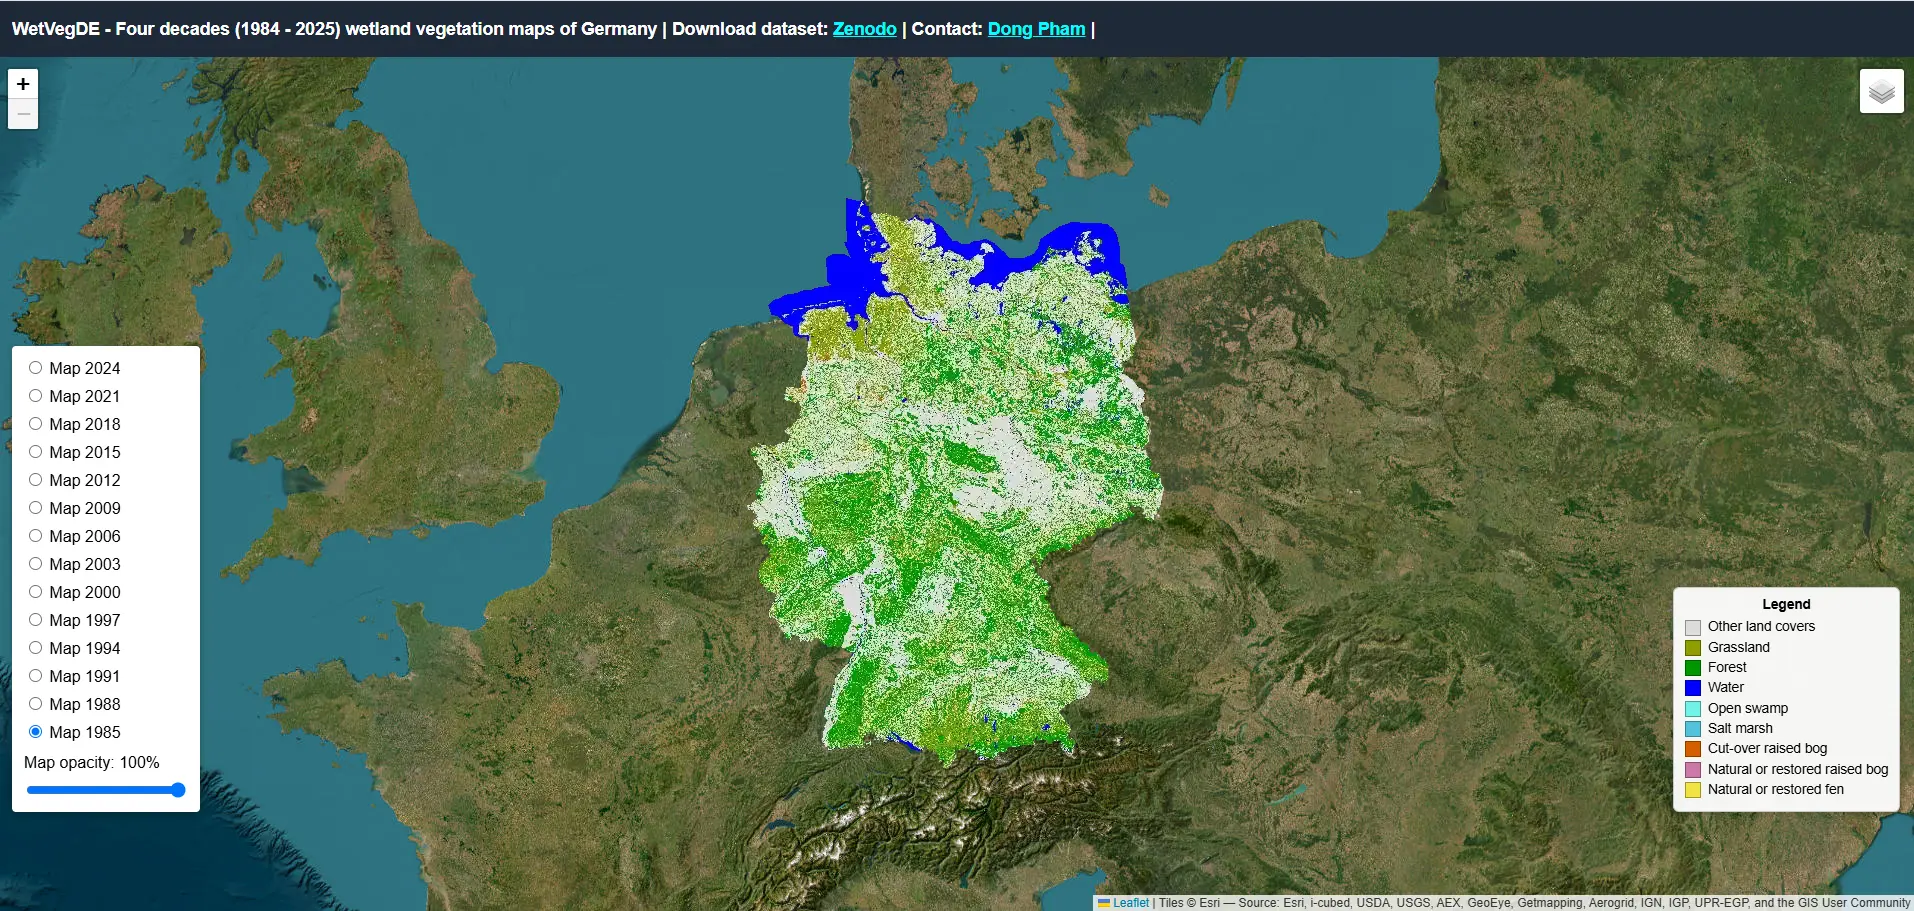The image size is (1914, 911).
Task: Select the Map 1997 radio button
Action: point(35,620)
